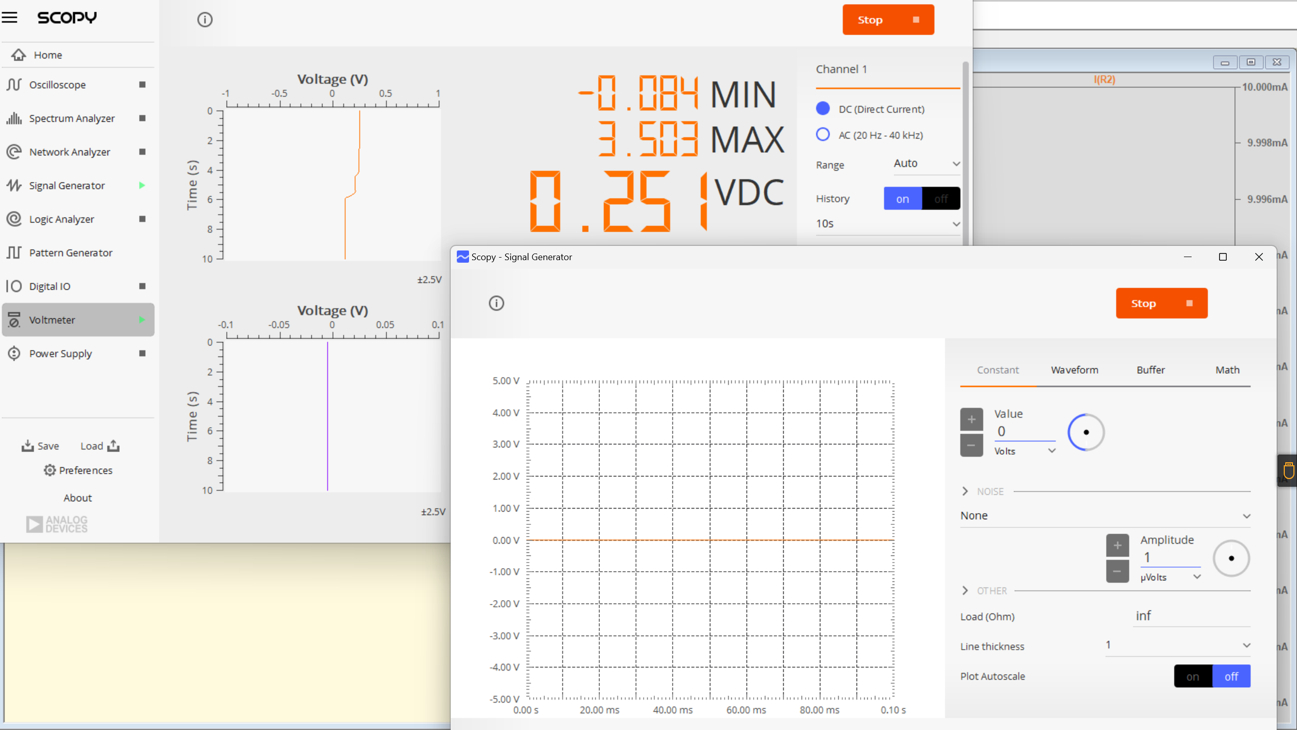Click the Save button
The height and width of the screenshot is (730, 1299).
pyautogui.click(x=41, y=446)
